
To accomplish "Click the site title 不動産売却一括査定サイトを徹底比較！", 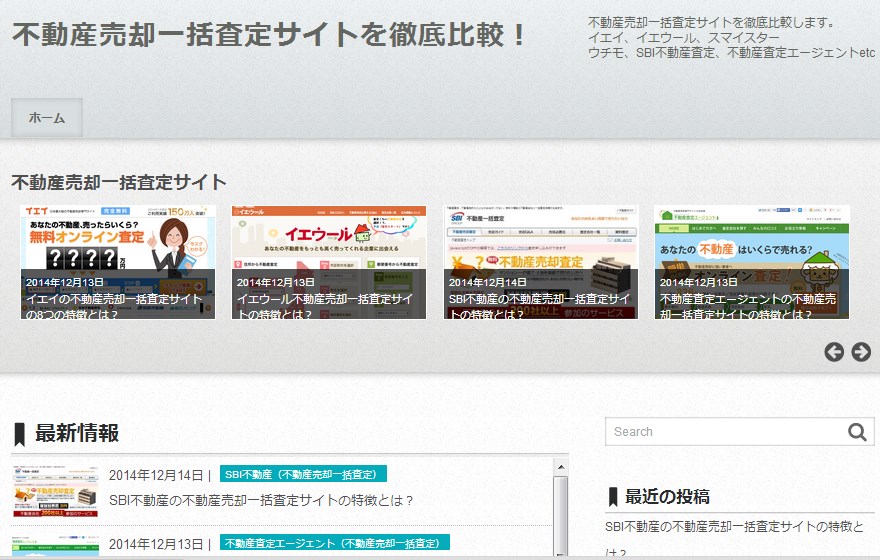I will pyautogui.click(x=270, y=35).
